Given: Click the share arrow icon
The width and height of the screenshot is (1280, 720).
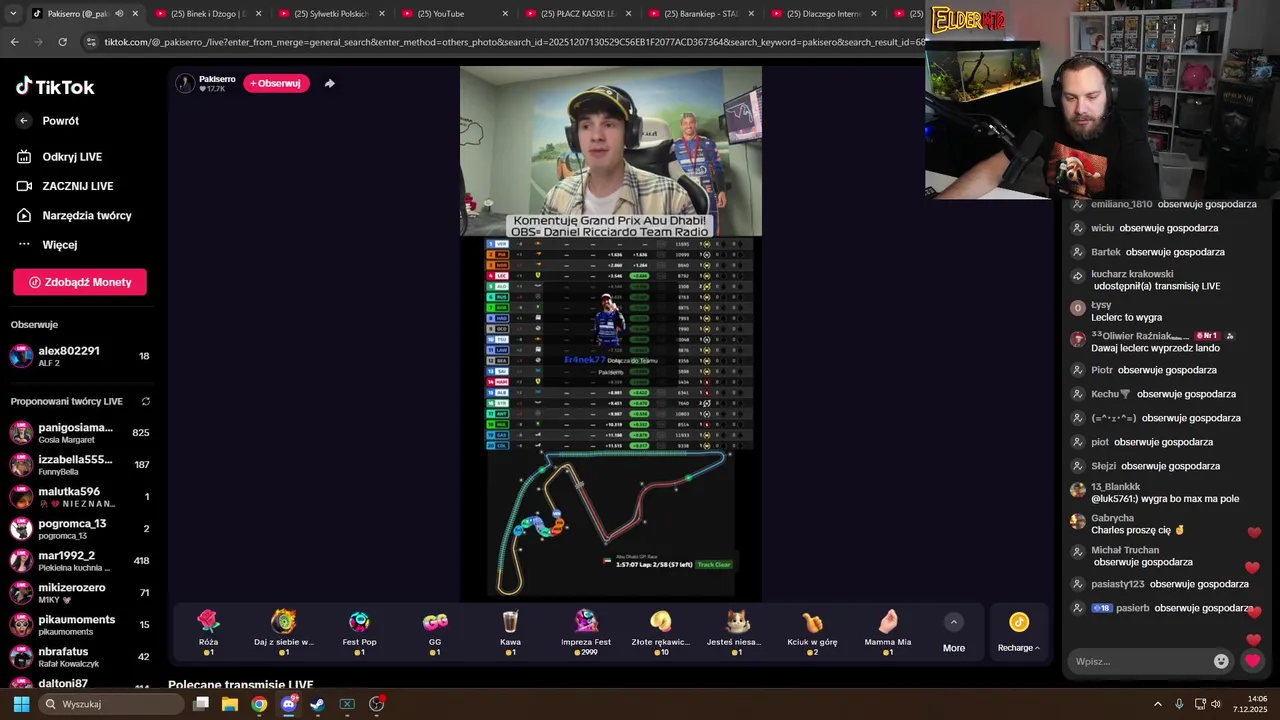Looking at the screenshot, I should pos(330,83).
